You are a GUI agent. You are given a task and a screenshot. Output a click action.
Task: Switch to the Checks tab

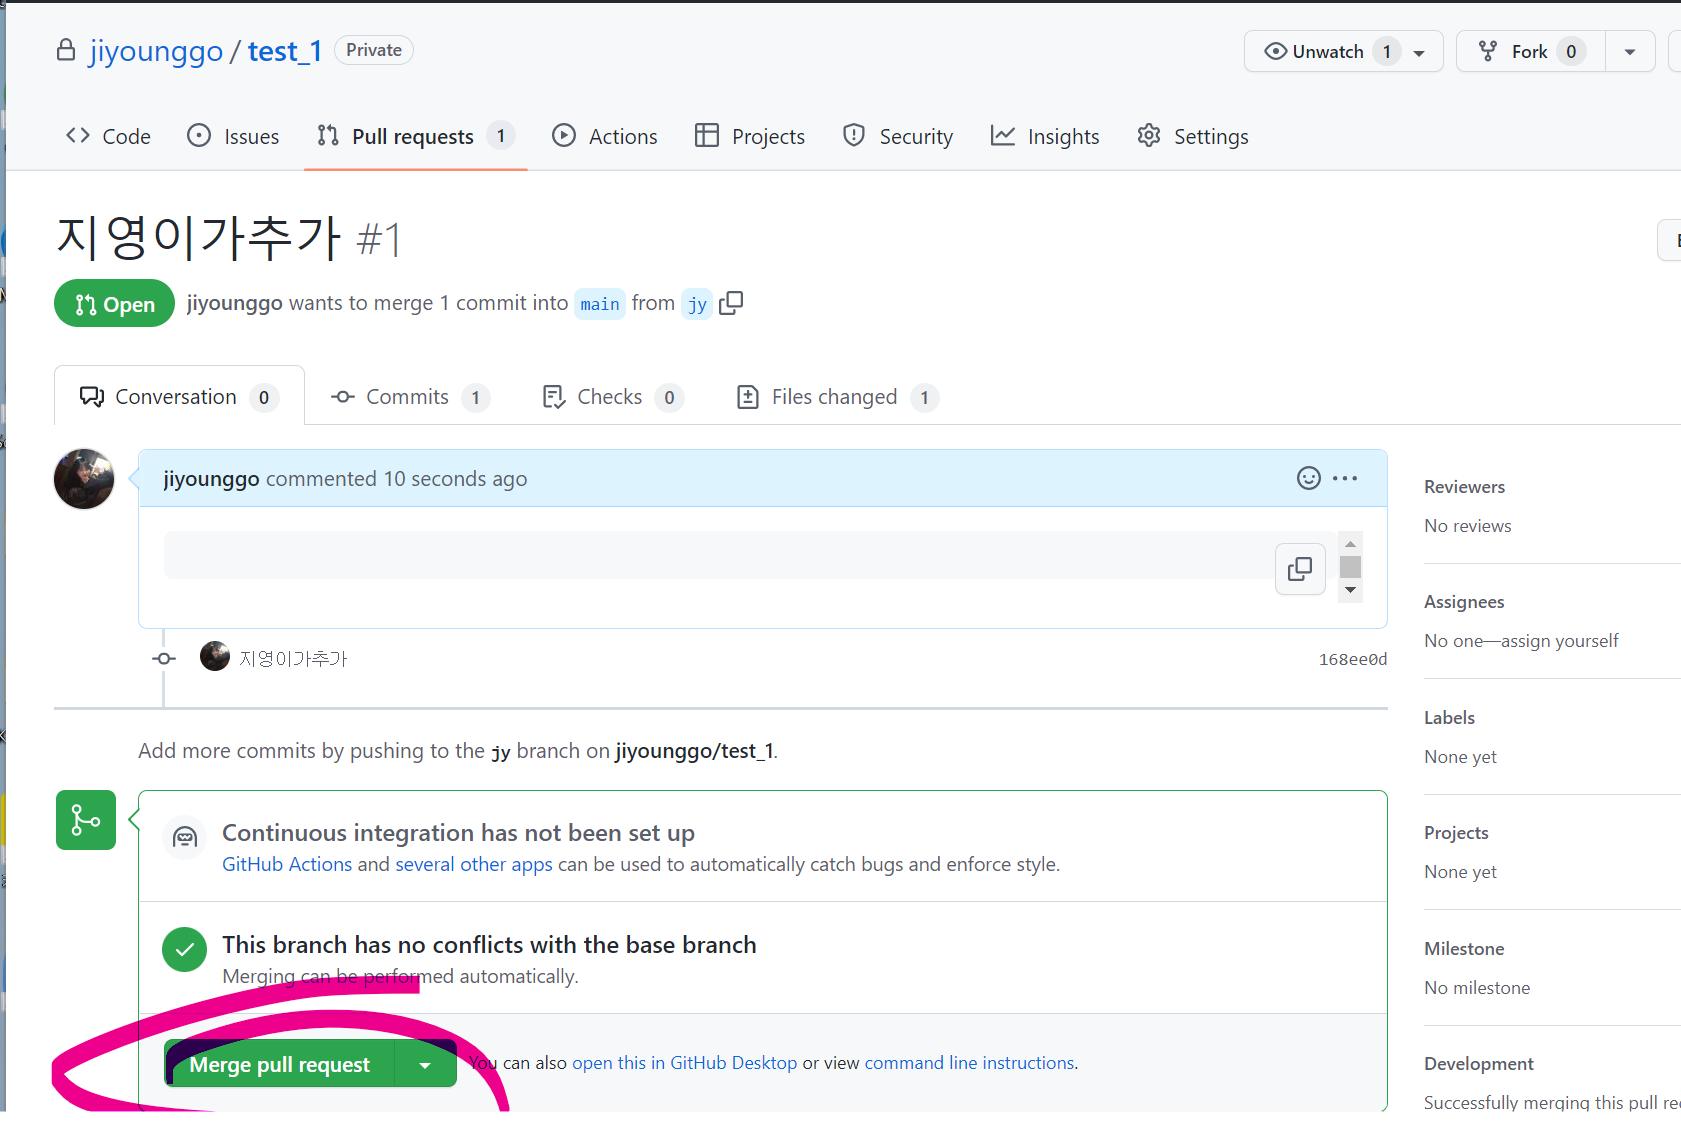pos(613,397)
